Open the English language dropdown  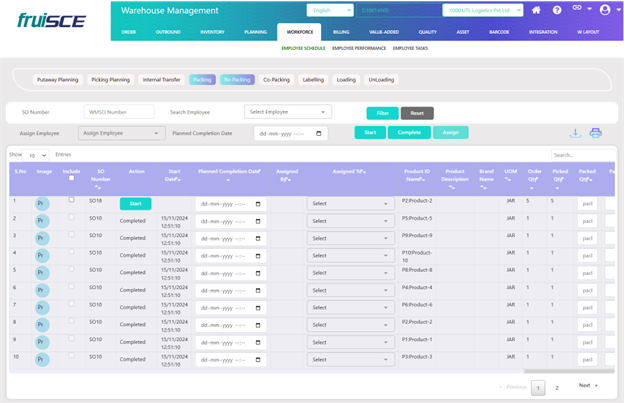click(x=337, y=10)
